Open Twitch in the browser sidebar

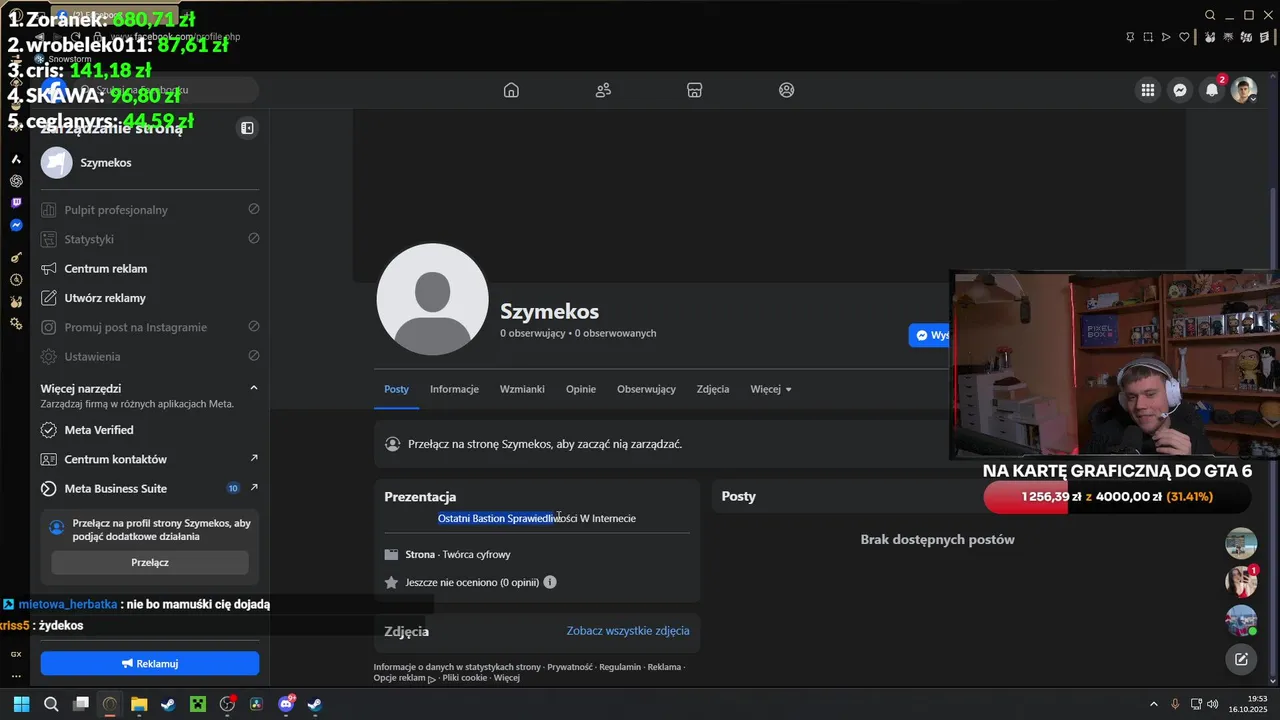point(16,203)
